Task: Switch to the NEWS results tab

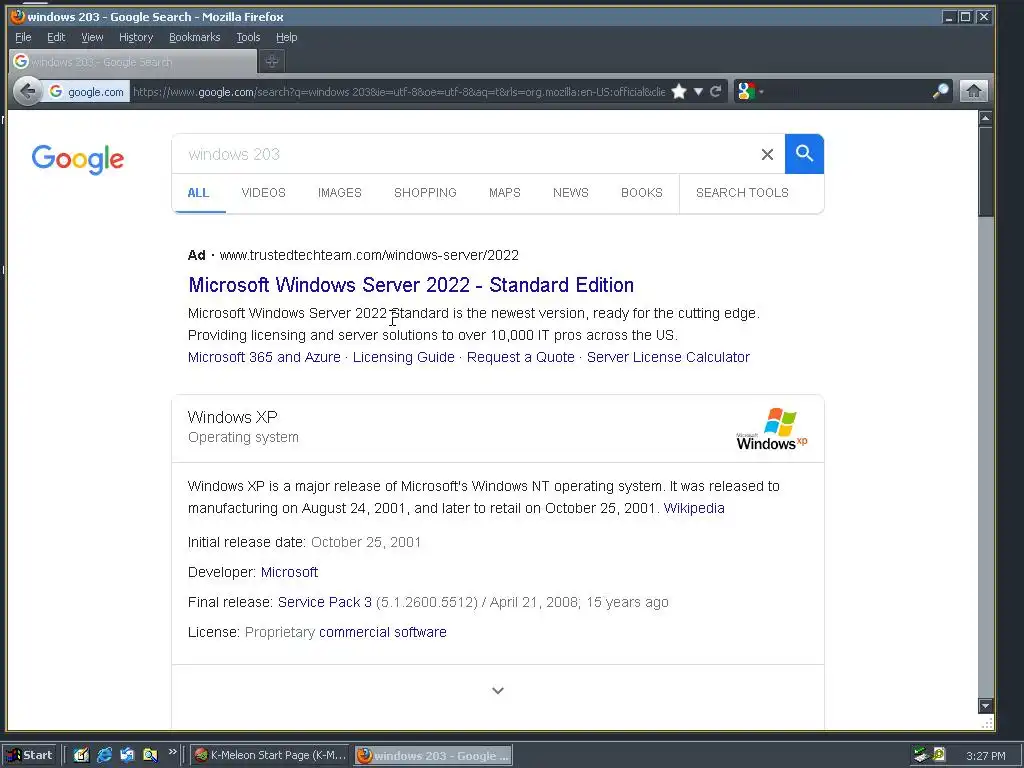Action: click(571, 193)
